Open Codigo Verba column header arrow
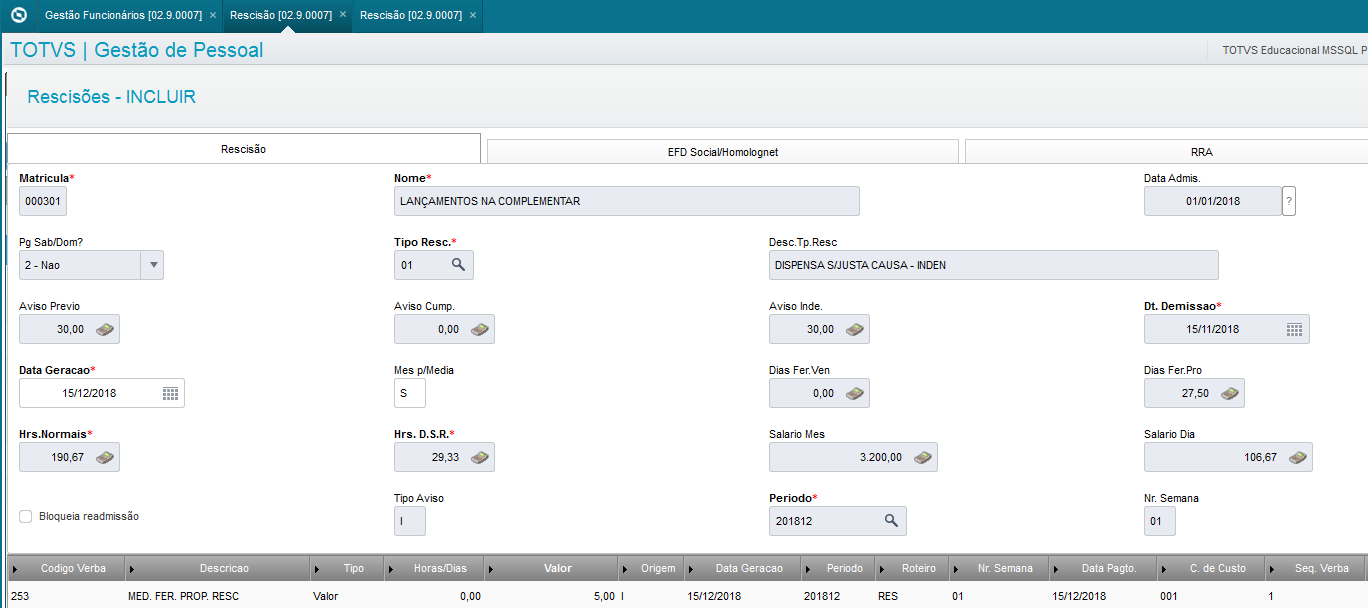Screen dimensions: 1368x608 tap(14, 568)
